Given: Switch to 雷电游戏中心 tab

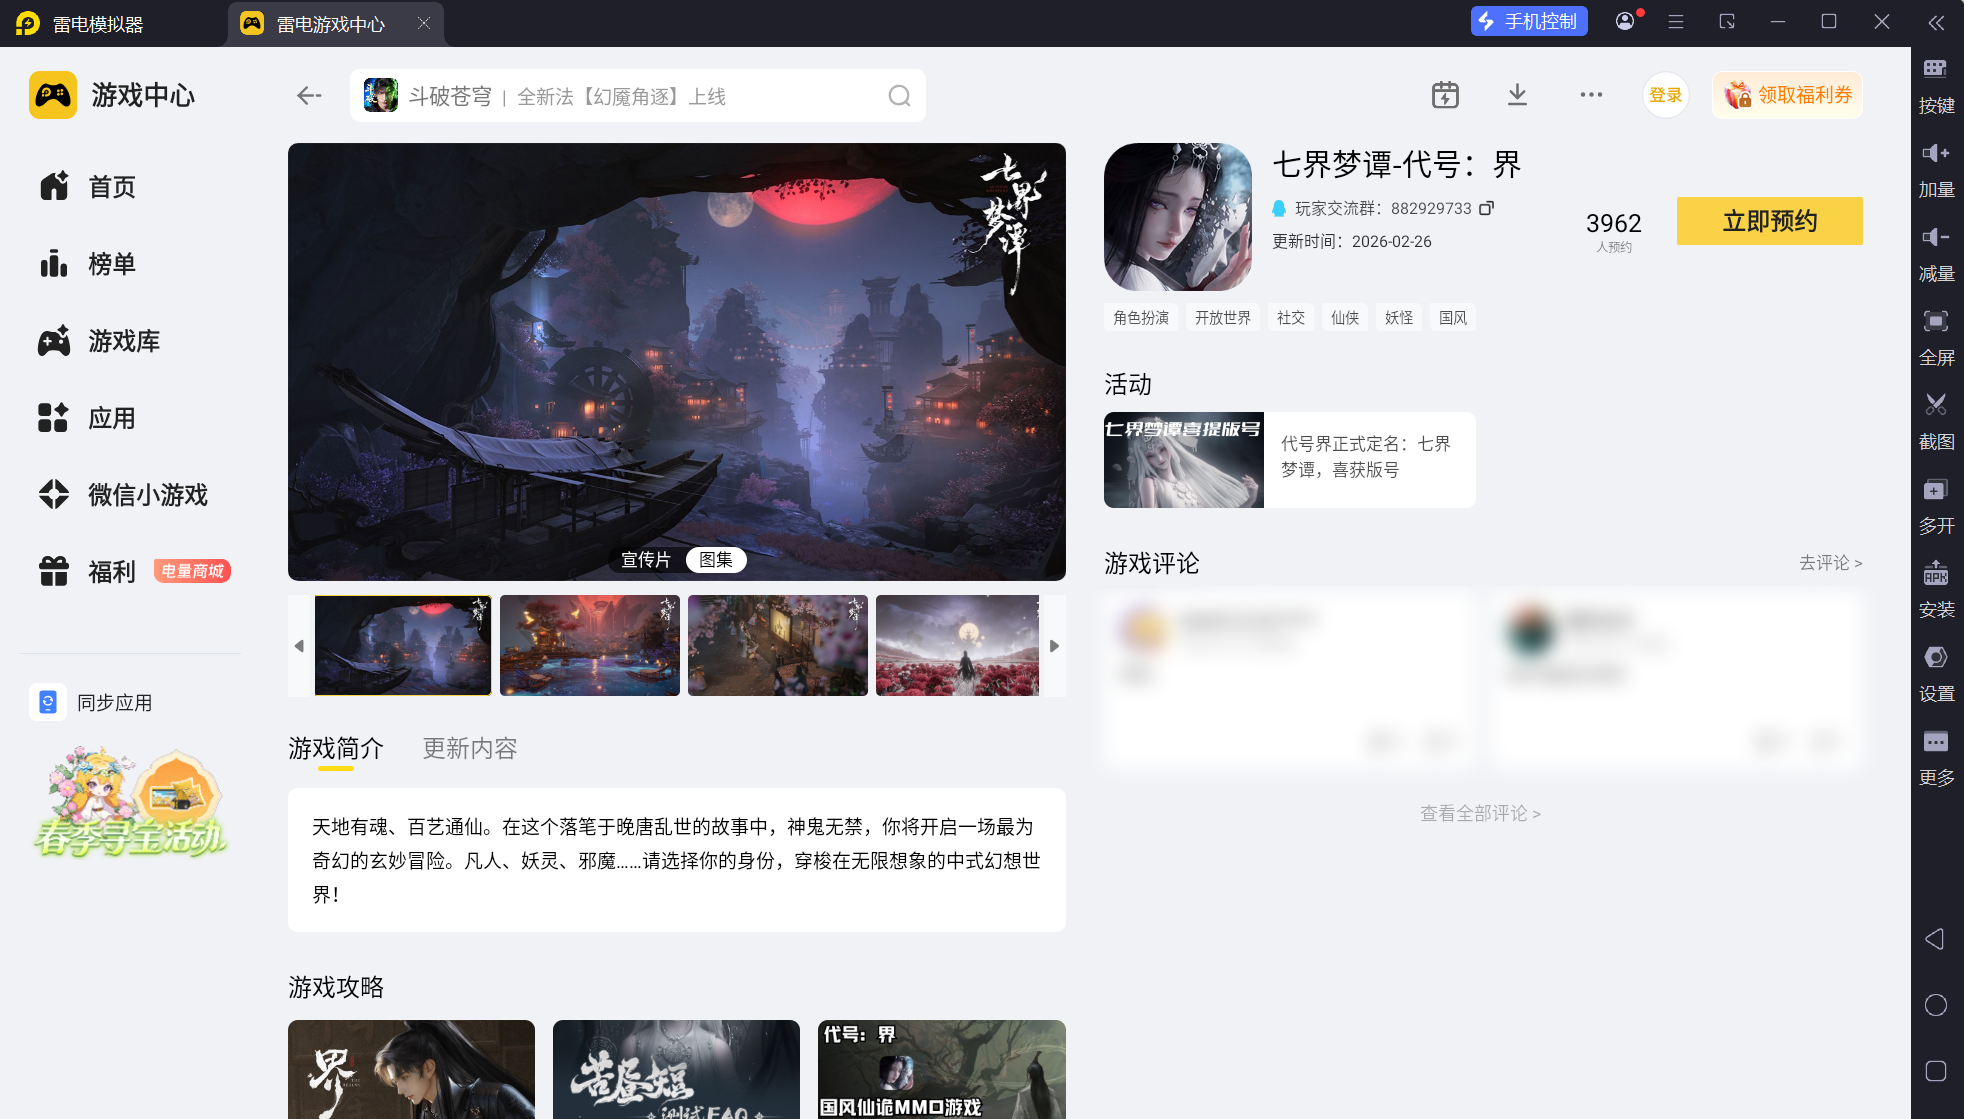Looking at the screenshot, I should (336, 24).
